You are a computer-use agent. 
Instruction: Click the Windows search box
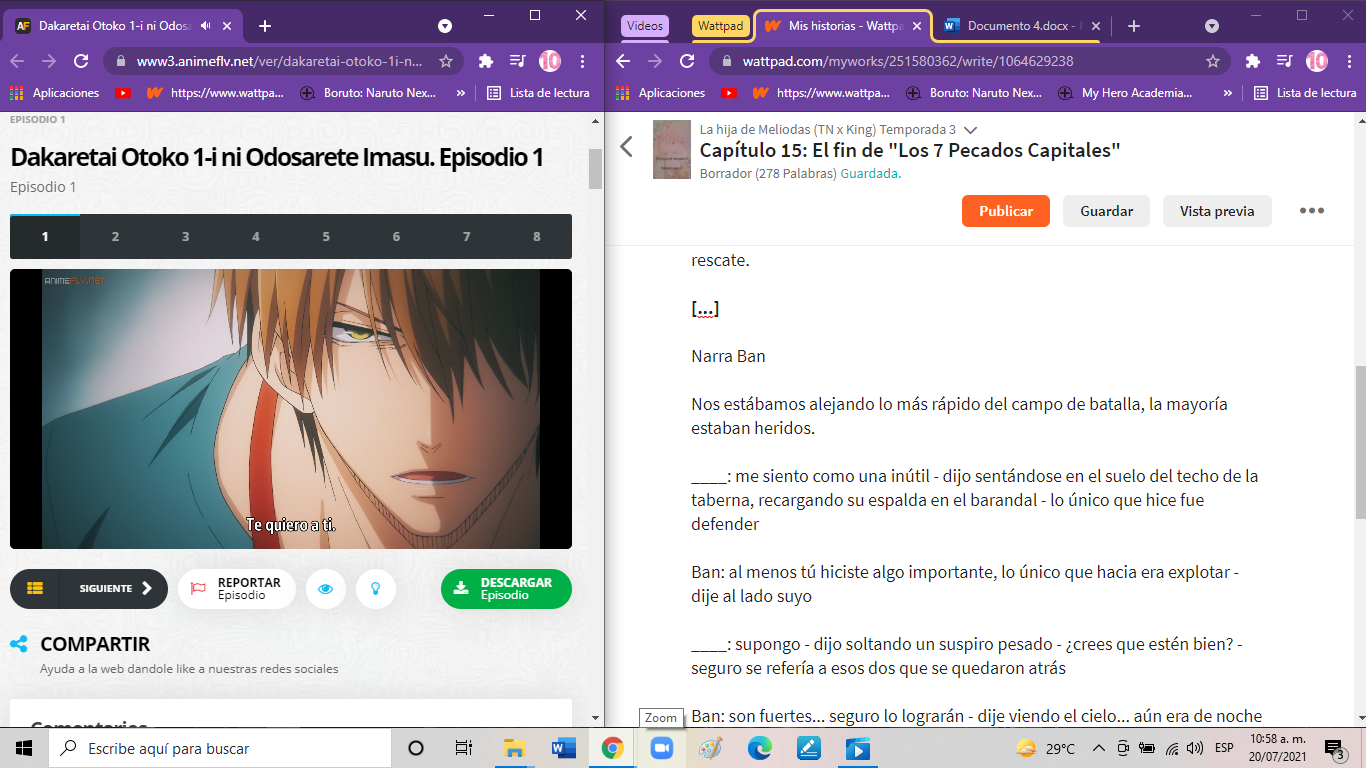point(220,748)
